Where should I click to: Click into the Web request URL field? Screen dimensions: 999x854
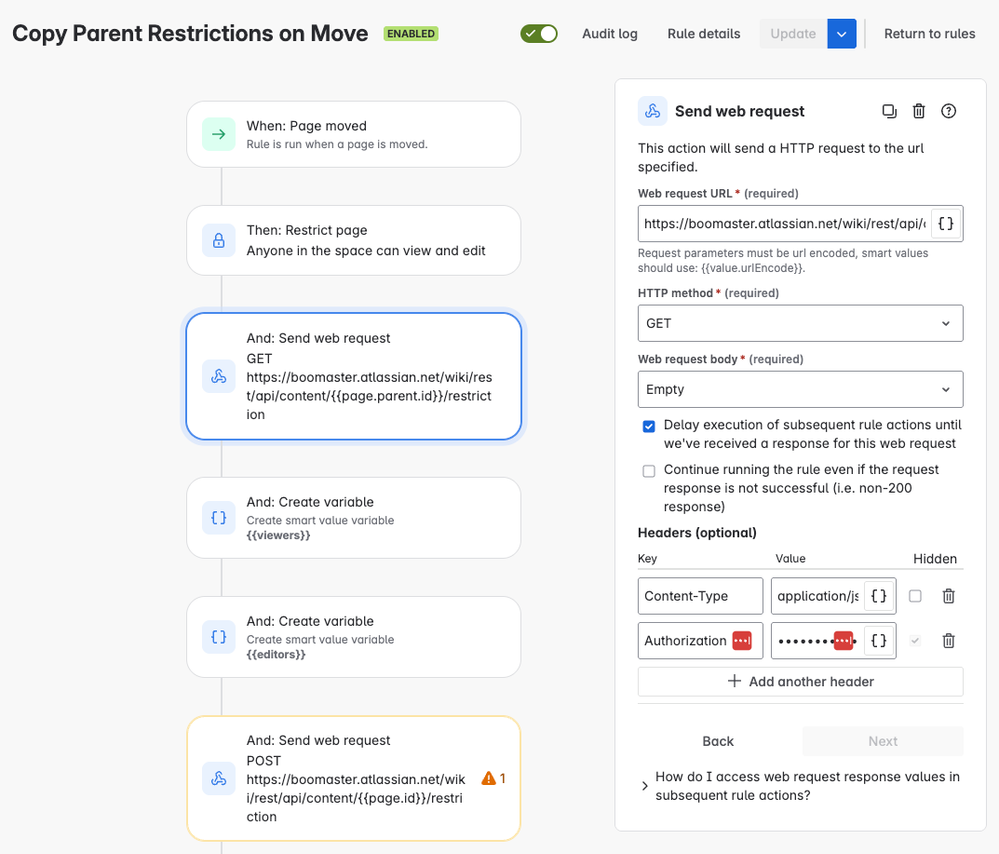784,224
